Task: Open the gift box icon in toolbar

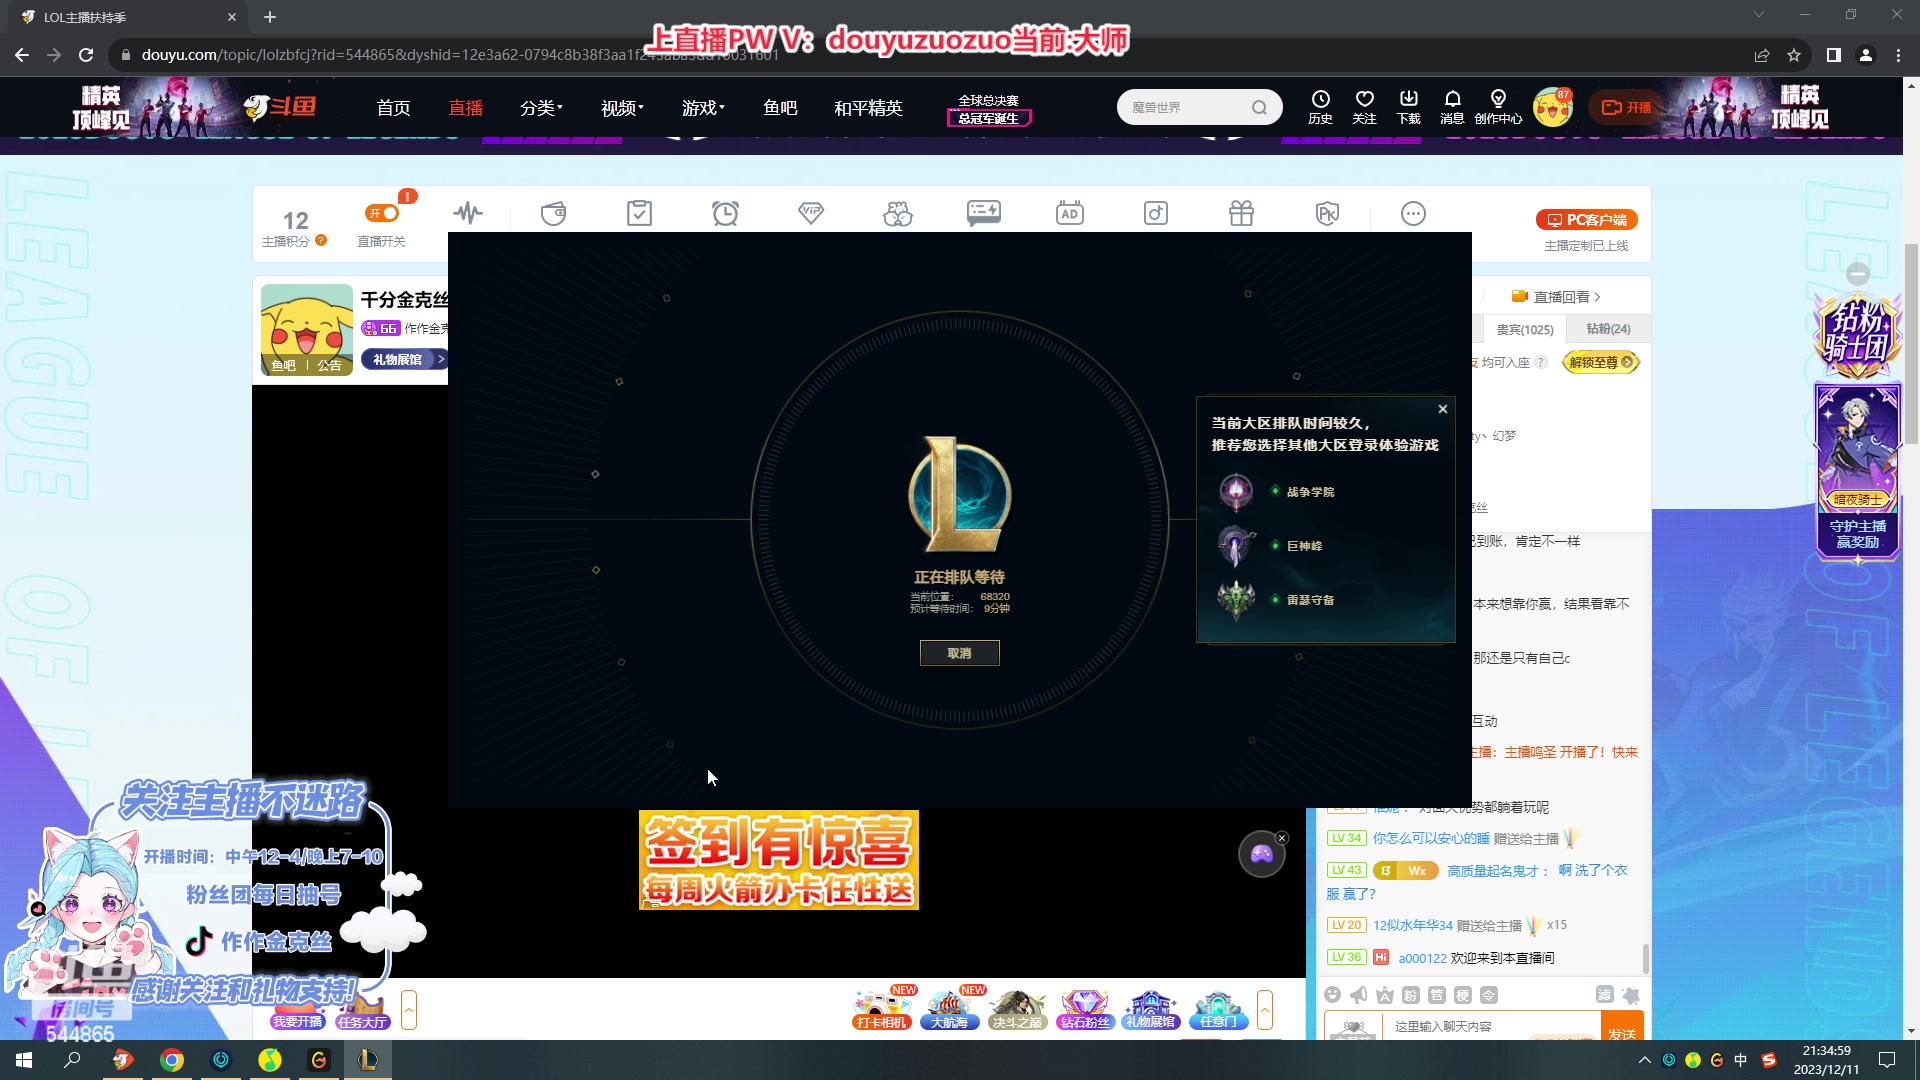Action: [x=1242, y=213]
